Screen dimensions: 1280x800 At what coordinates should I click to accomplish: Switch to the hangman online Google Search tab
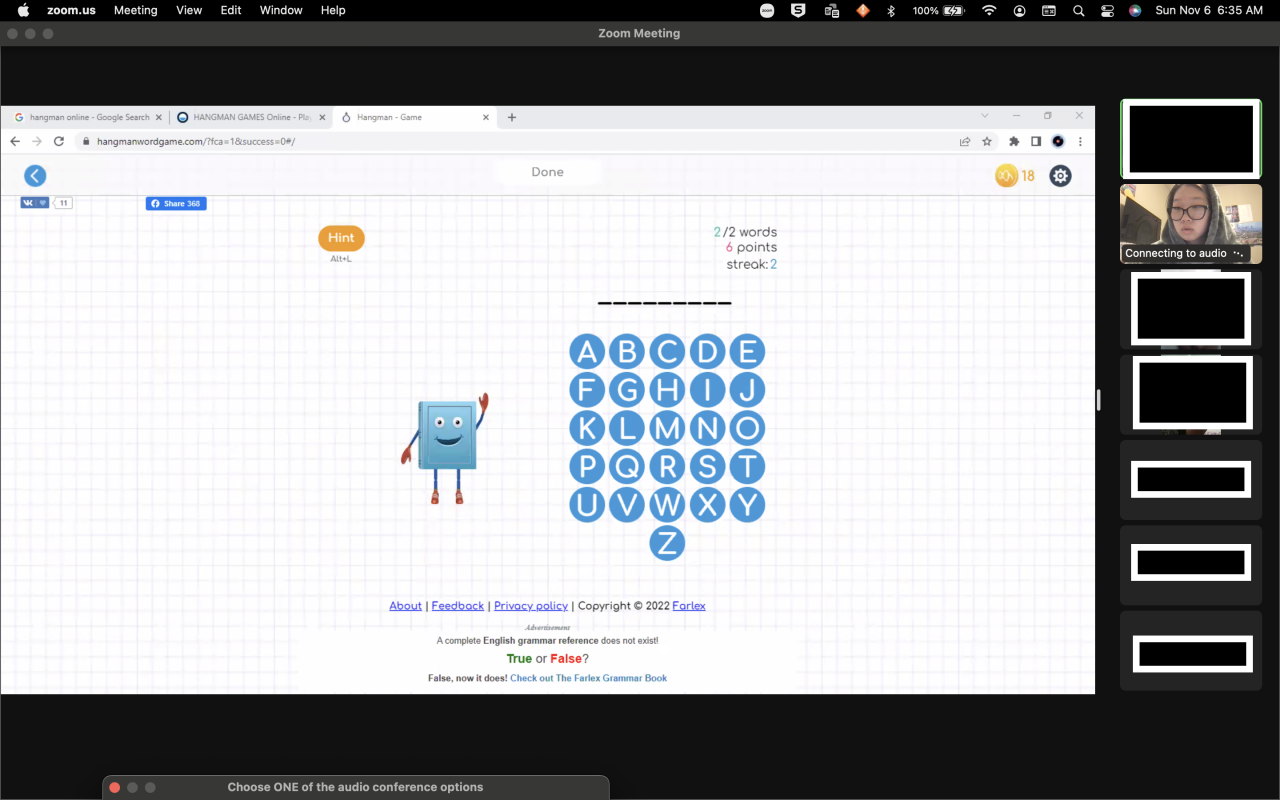click(88, 117)
